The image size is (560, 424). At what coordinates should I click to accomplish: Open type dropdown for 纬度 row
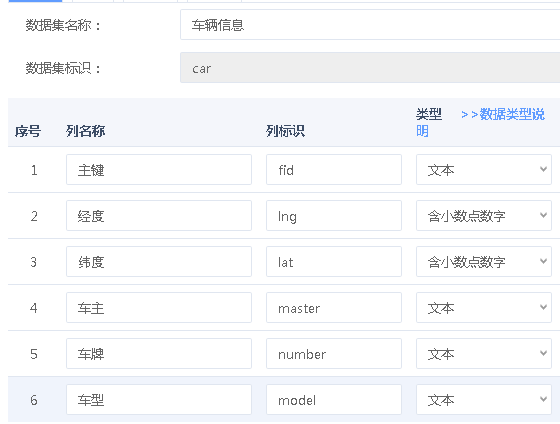[484, 261]
